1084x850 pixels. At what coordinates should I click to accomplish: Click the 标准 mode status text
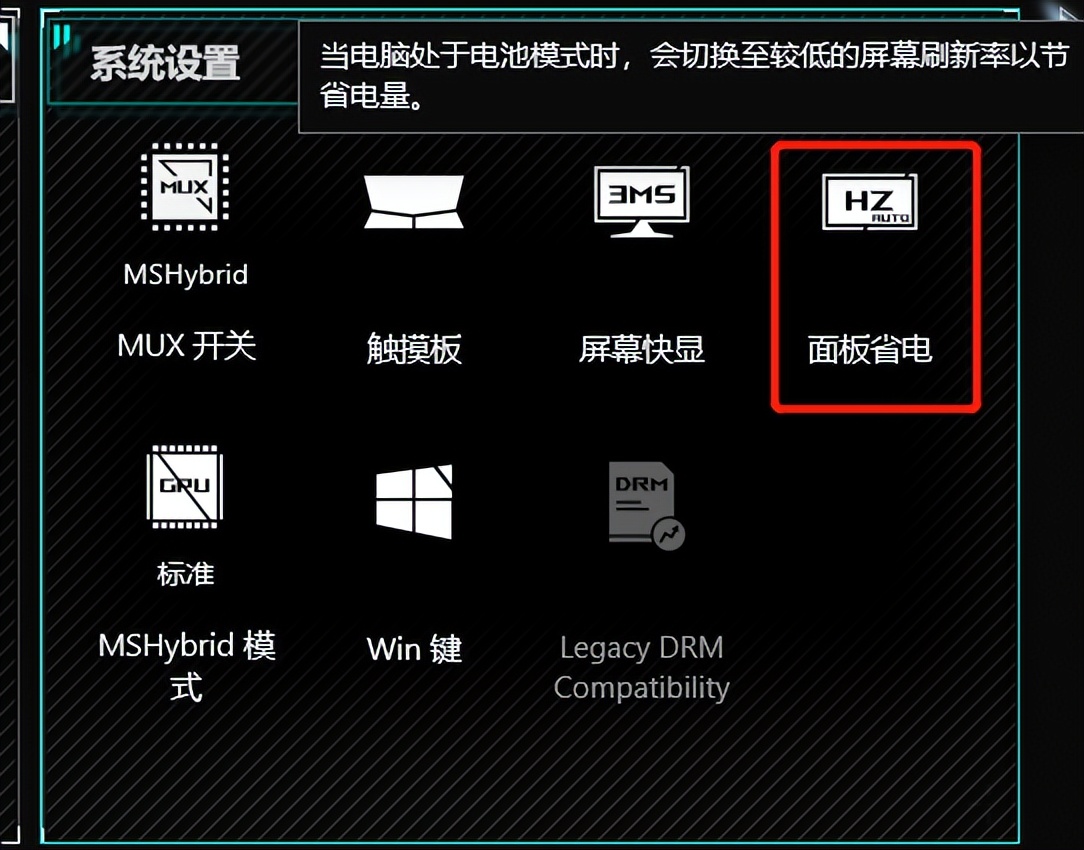(185, 574)
